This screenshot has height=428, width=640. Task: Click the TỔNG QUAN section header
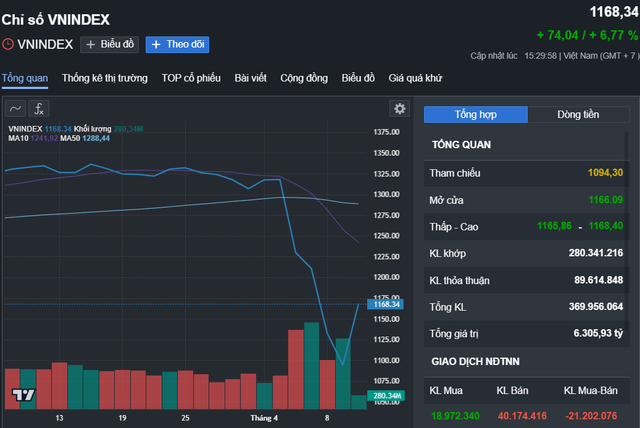[462, 145]
